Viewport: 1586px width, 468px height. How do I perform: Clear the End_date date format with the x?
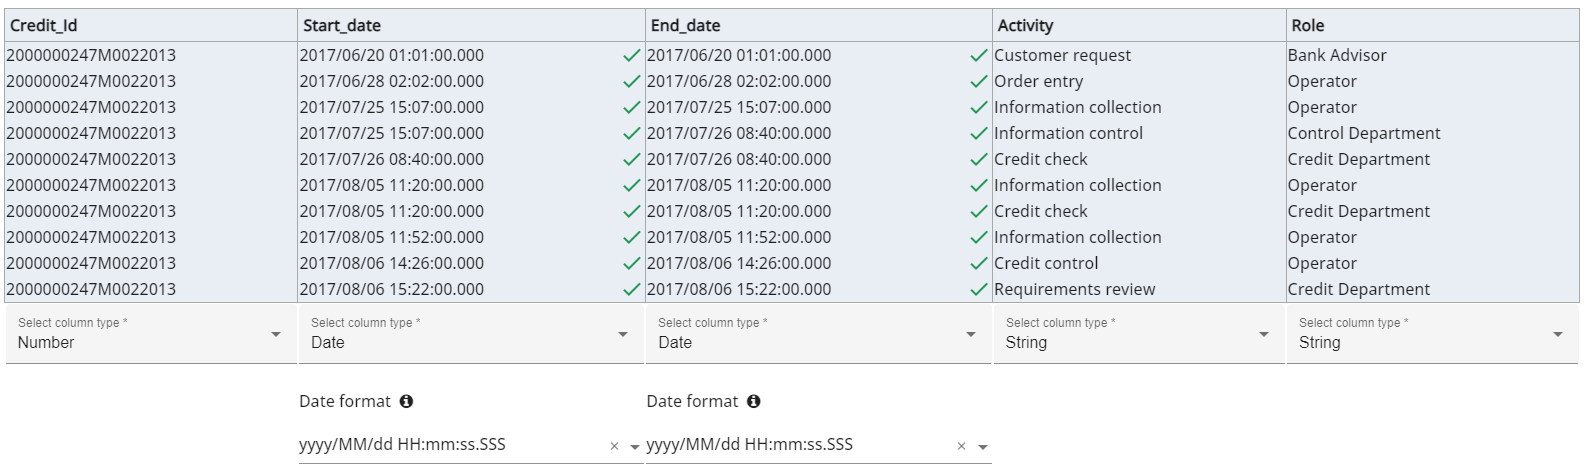[x=961, y=447]
